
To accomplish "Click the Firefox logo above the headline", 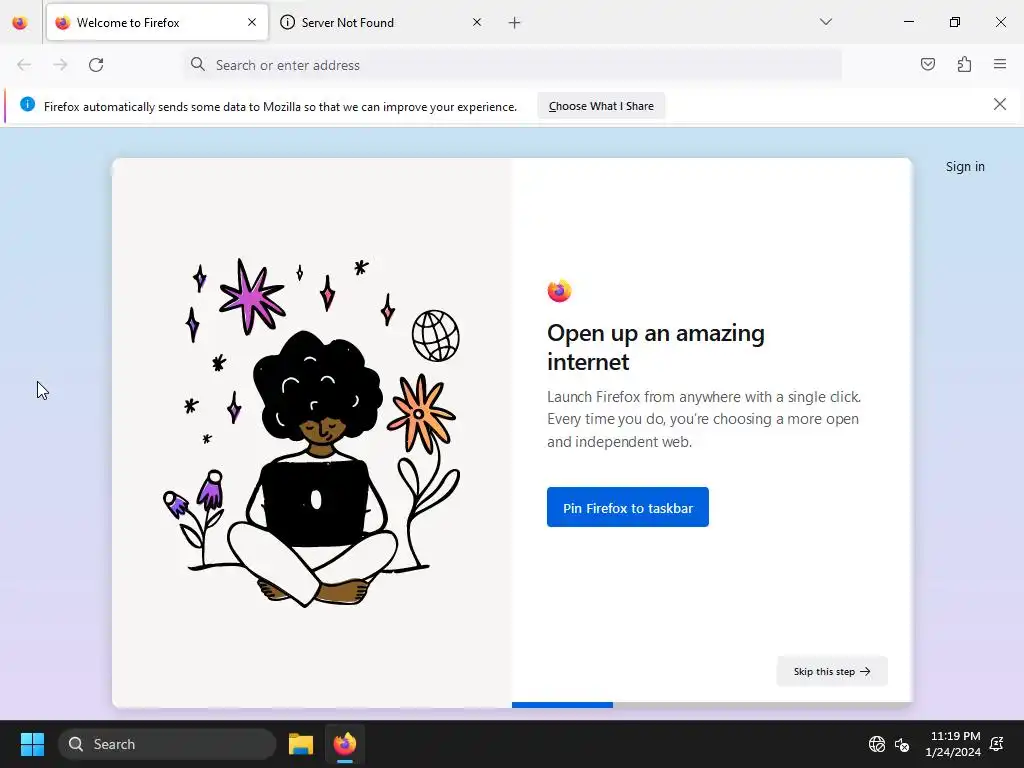I will [559, 291].
